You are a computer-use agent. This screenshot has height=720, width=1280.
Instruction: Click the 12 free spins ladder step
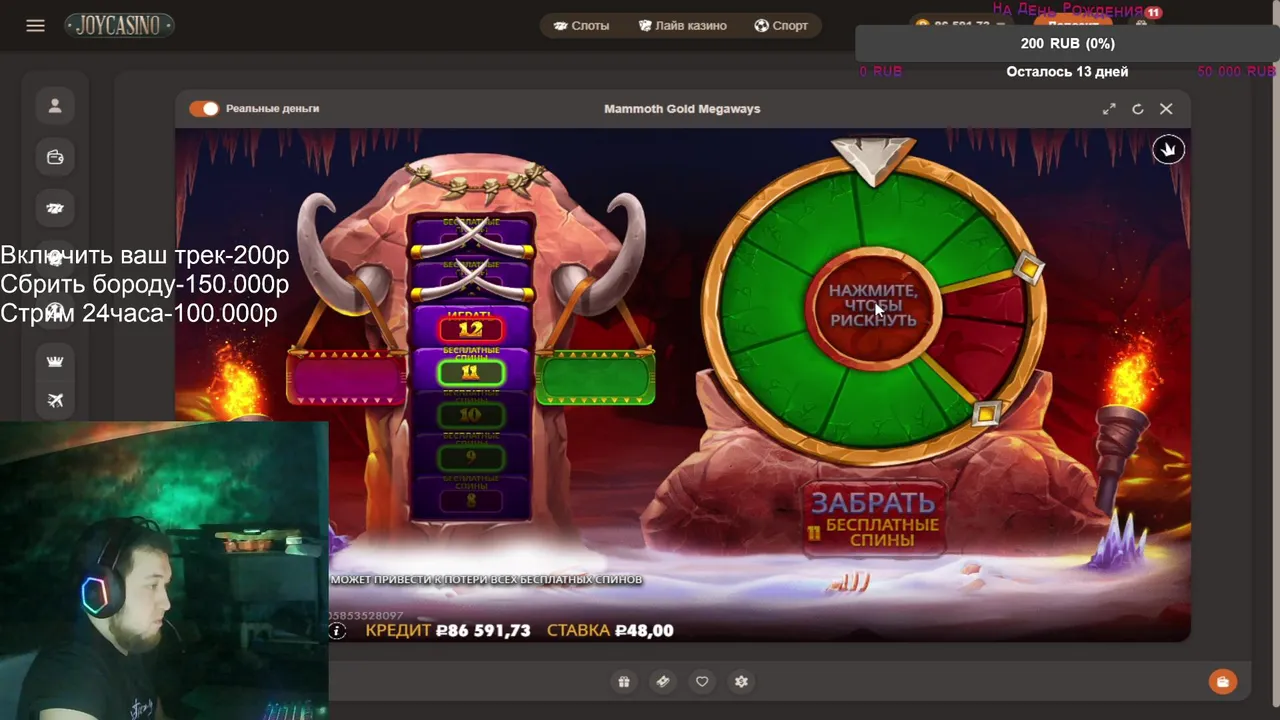coord(471,327)
